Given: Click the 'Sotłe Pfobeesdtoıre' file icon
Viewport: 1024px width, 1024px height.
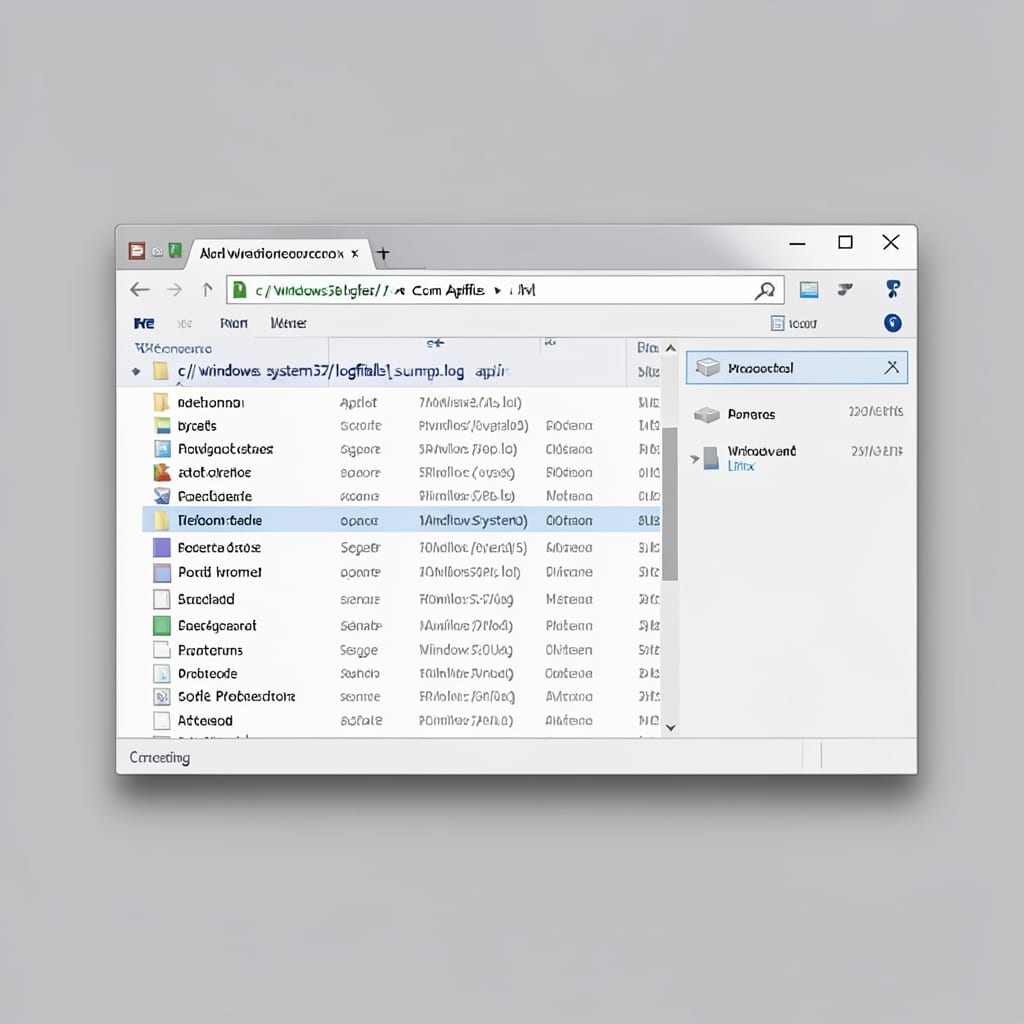Looking at the screenshot, I should [x=162, y=697].
